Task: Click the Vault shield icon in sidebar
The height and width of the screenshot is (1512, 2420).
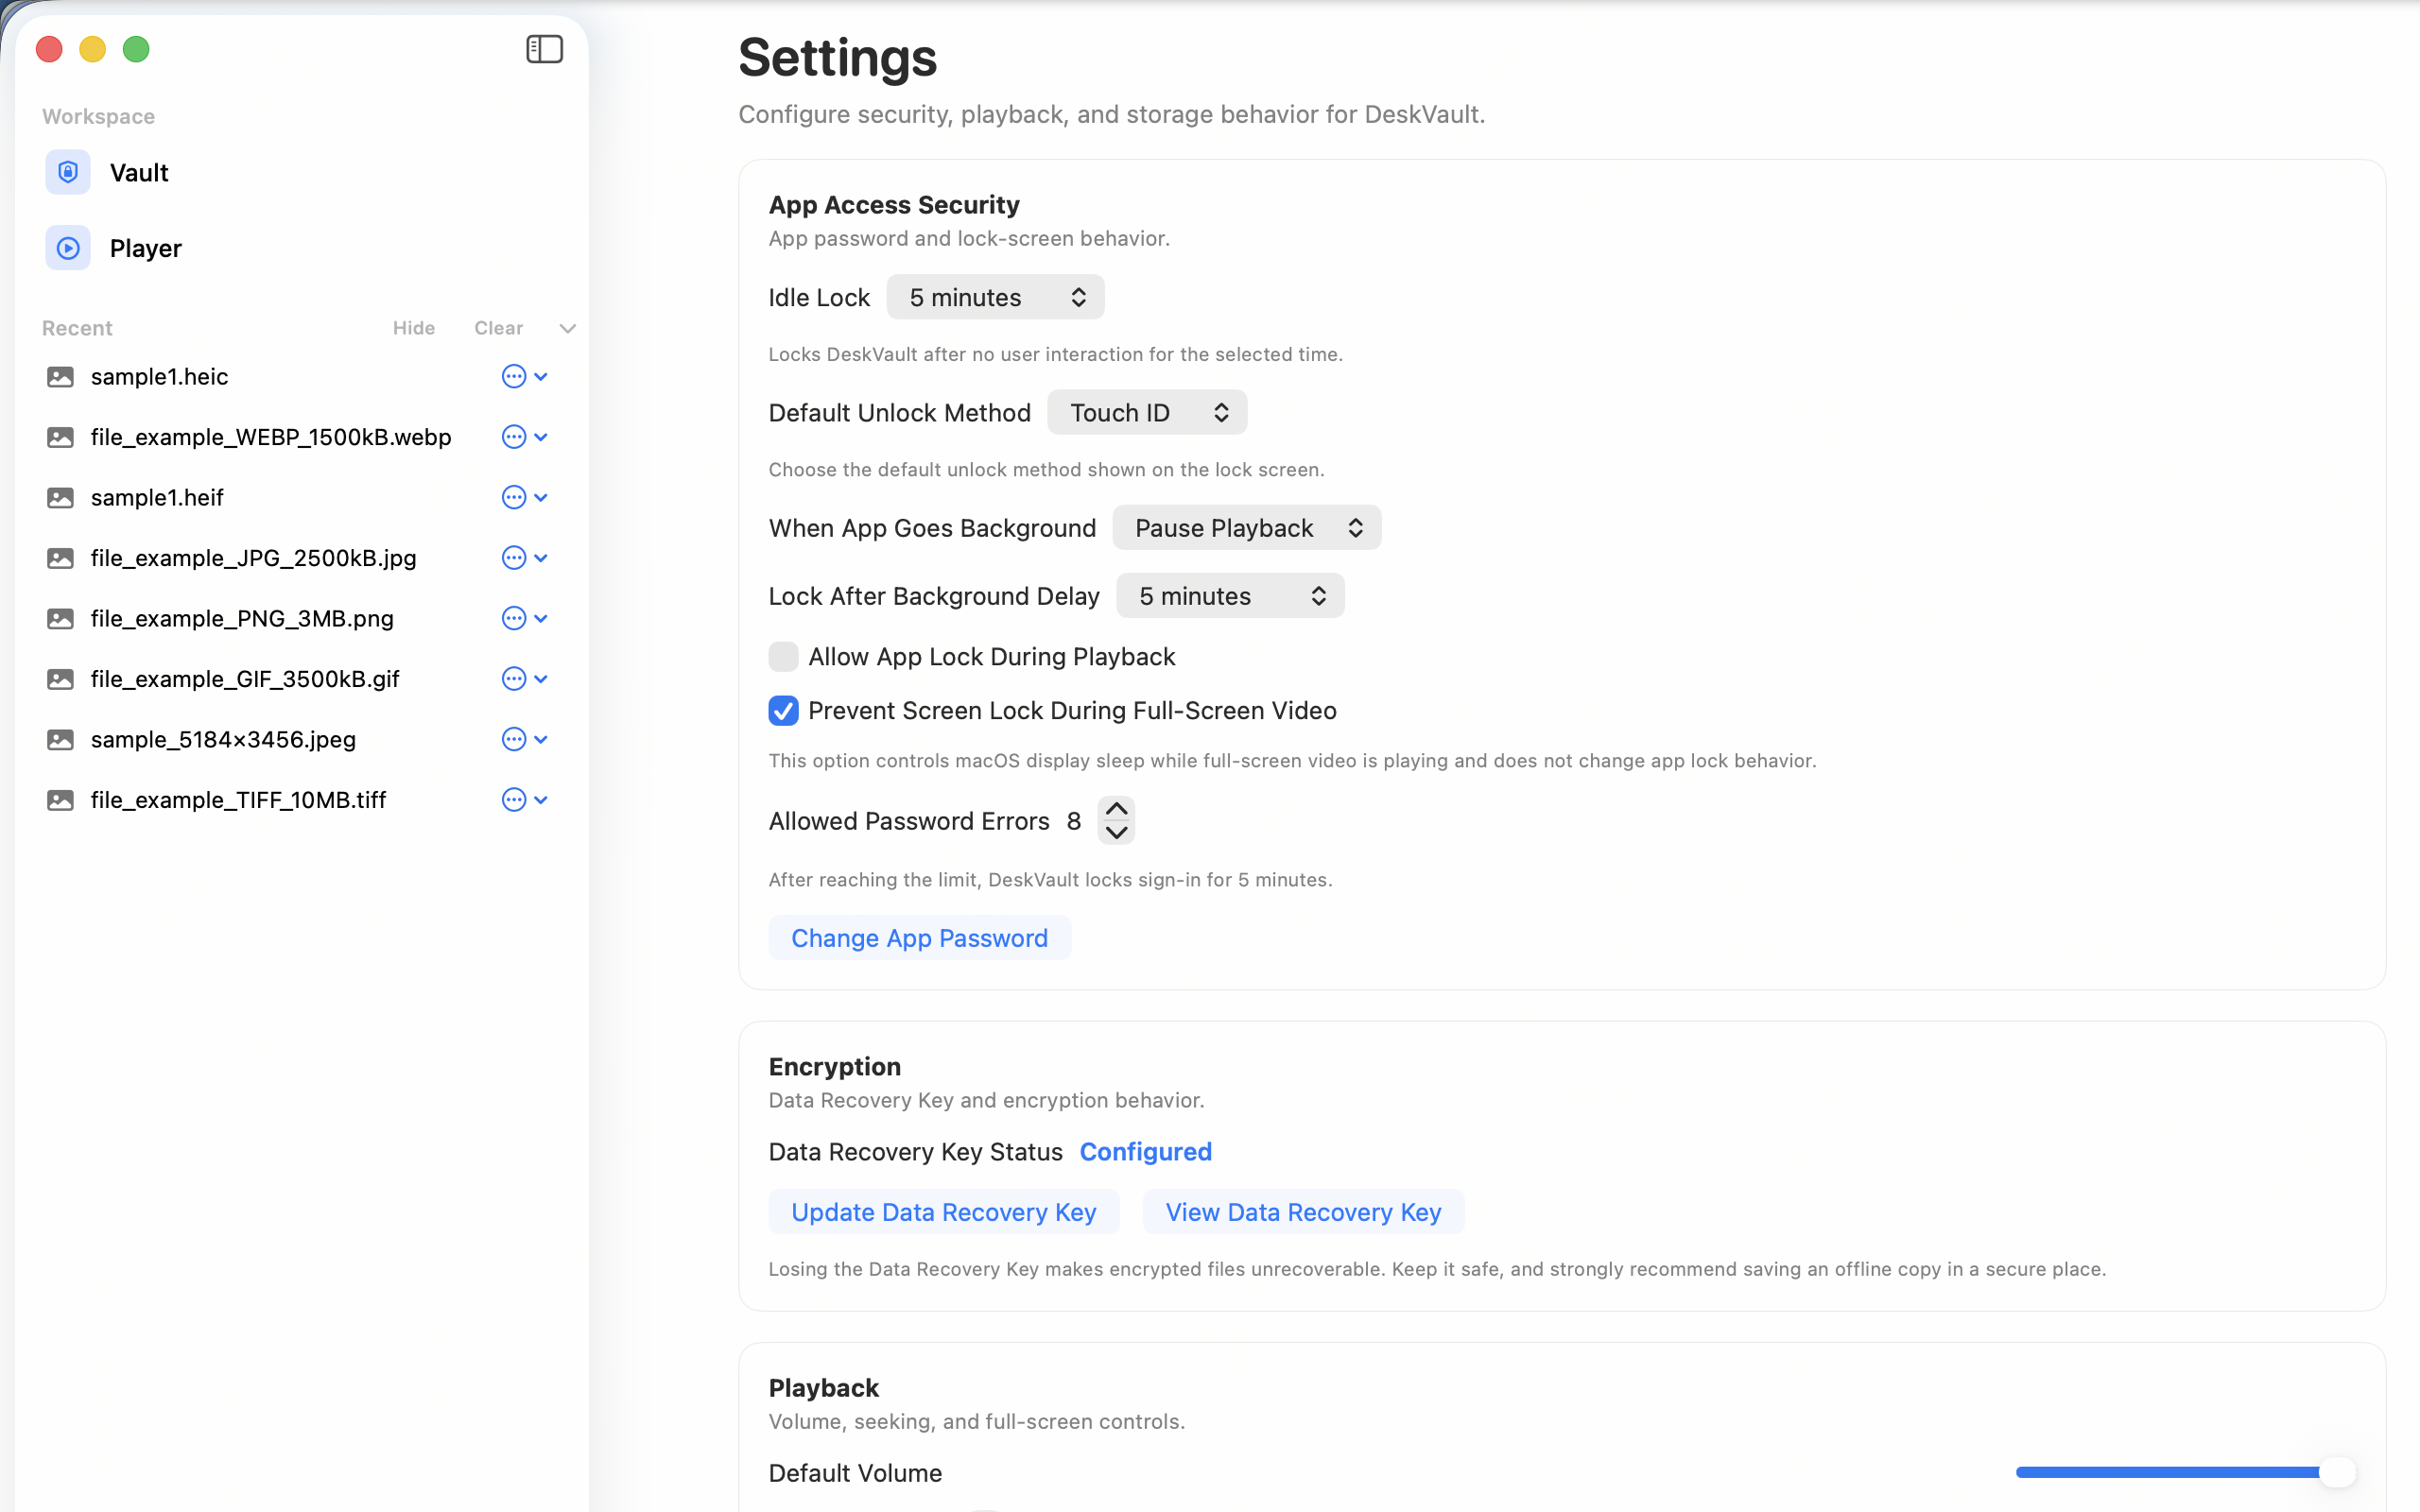Action: 67,172
